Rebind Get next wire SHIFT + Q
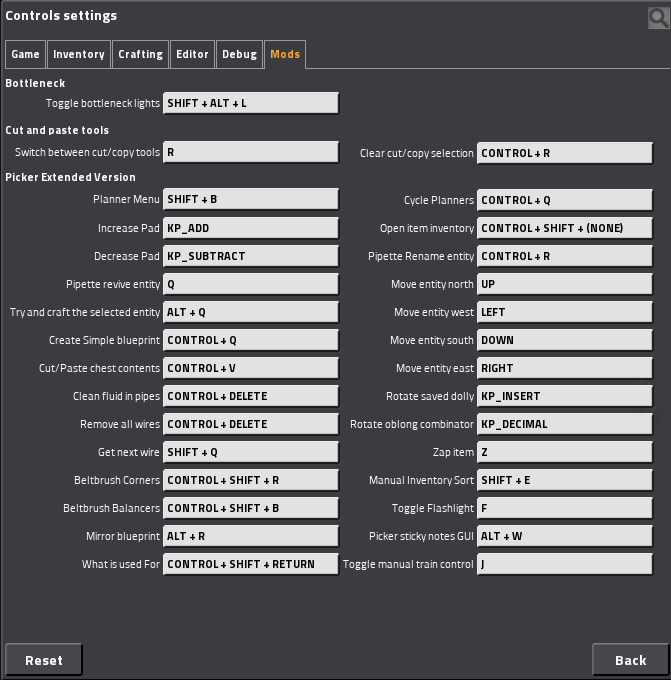This screenshot has width=671, height=680. 251,452
